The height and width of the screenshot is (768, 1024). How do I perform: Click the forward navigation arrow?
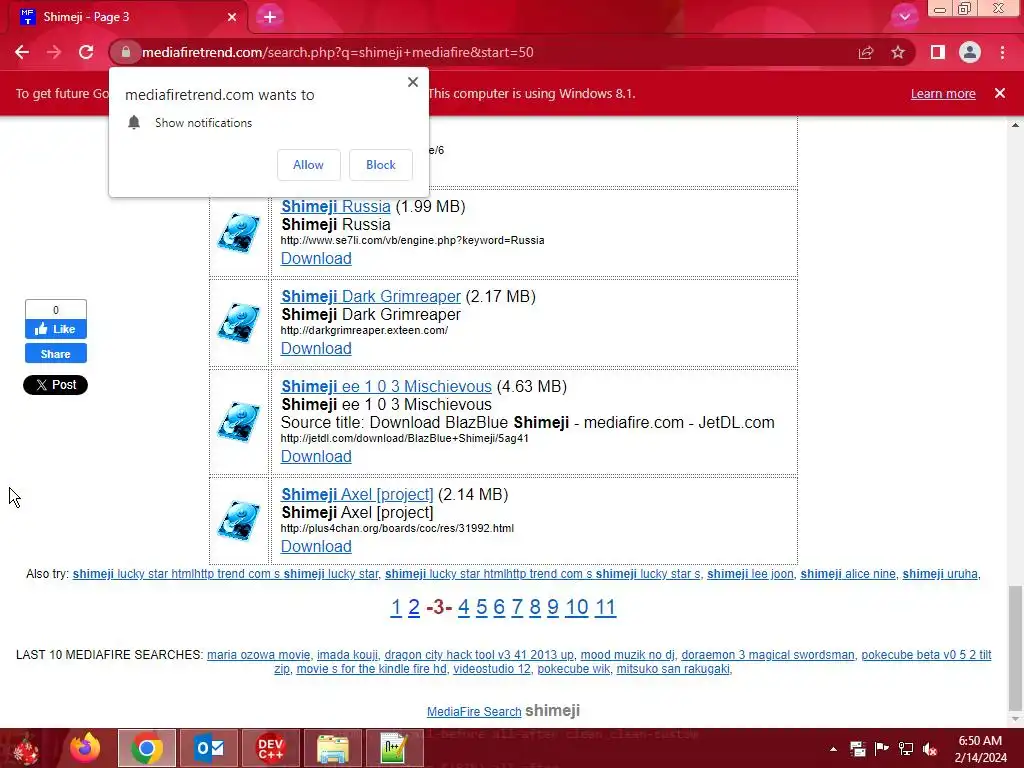(x=54, y=52)
